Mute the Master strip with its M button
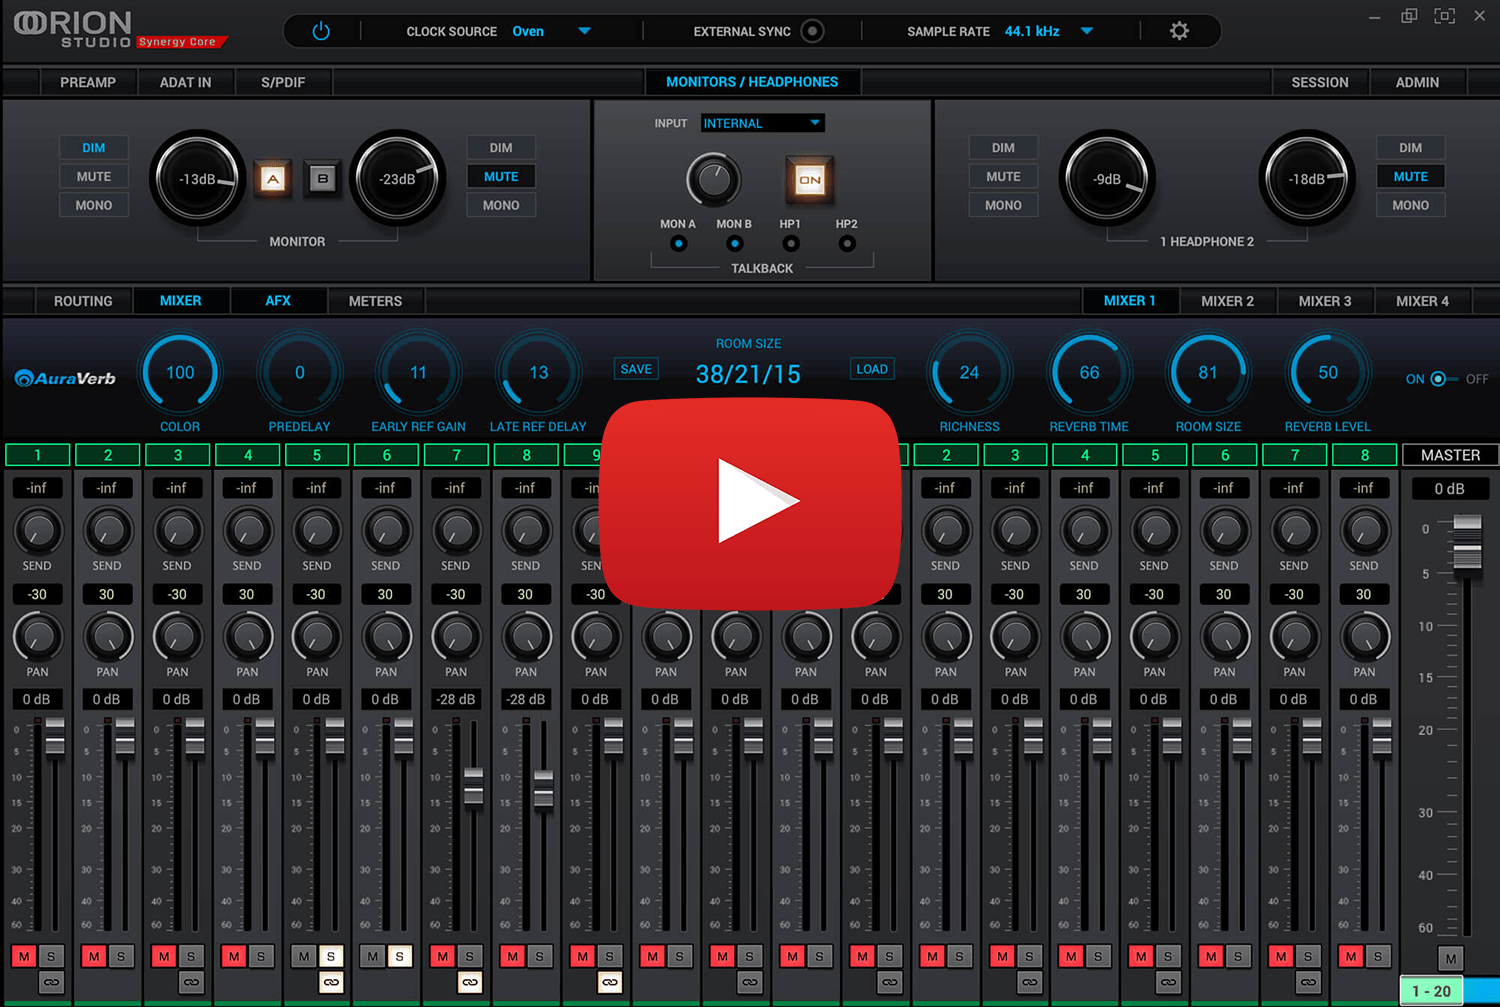This screenshot has height=1007, width=1500. tap(1451, 958)
